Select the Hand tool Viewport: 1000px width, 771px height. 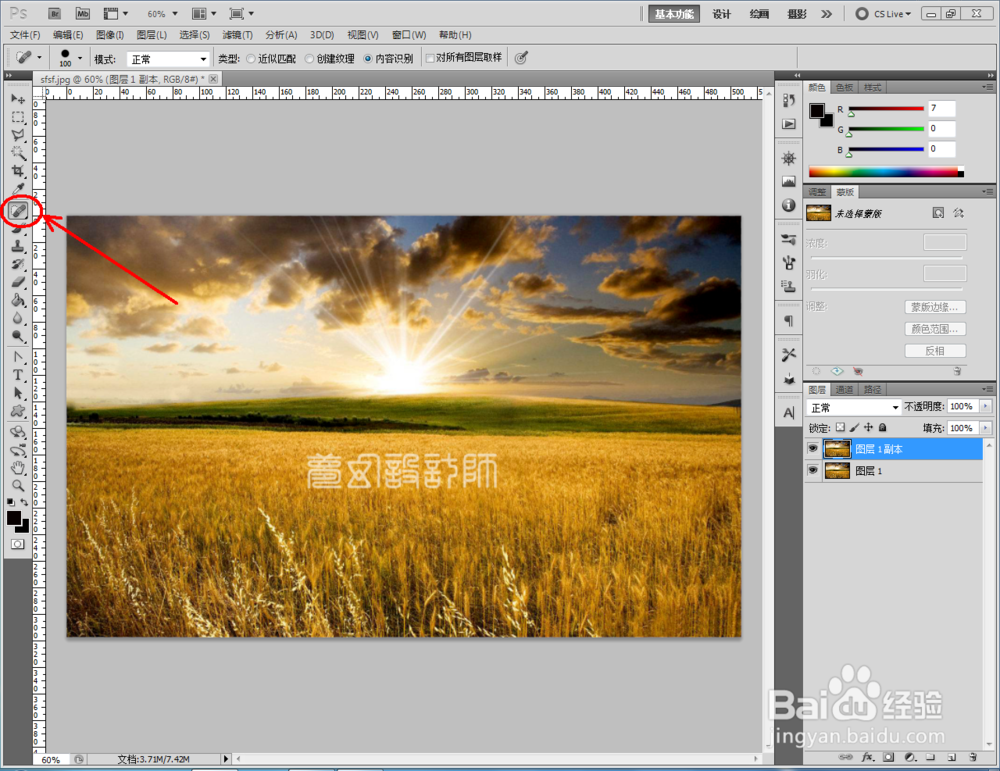[18, 468]
